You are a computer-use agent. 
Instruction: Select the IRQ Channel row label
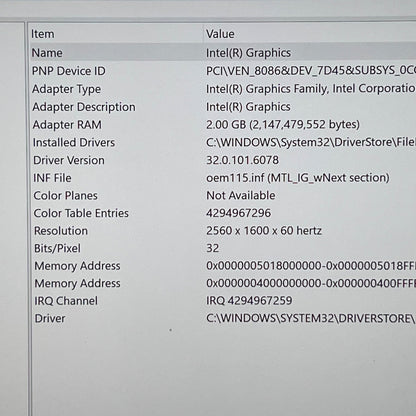[66, 301]
